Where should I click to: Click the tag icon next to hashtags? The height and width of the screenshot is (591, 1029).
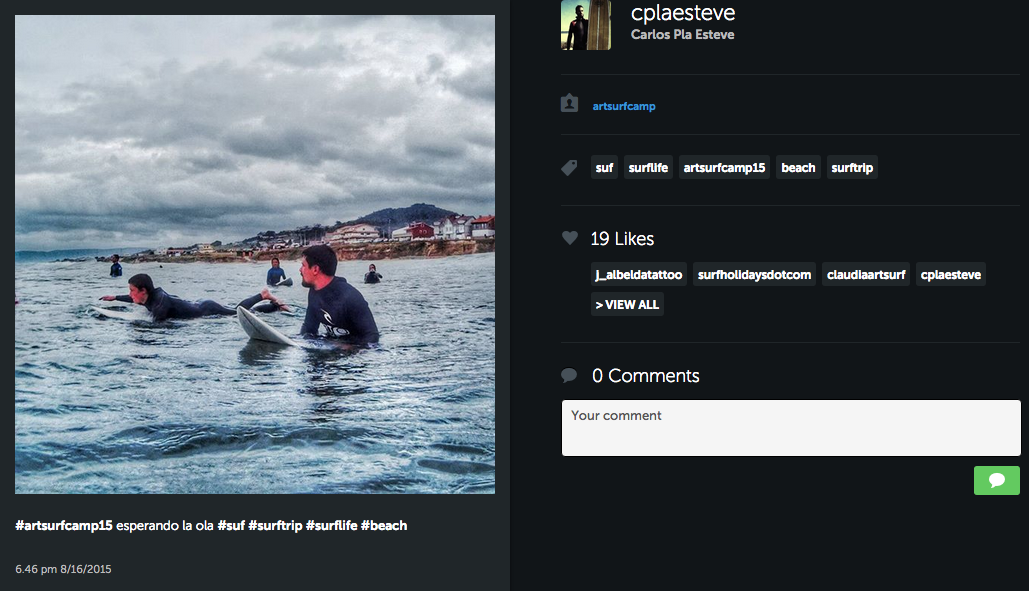(x=570, y=168)
